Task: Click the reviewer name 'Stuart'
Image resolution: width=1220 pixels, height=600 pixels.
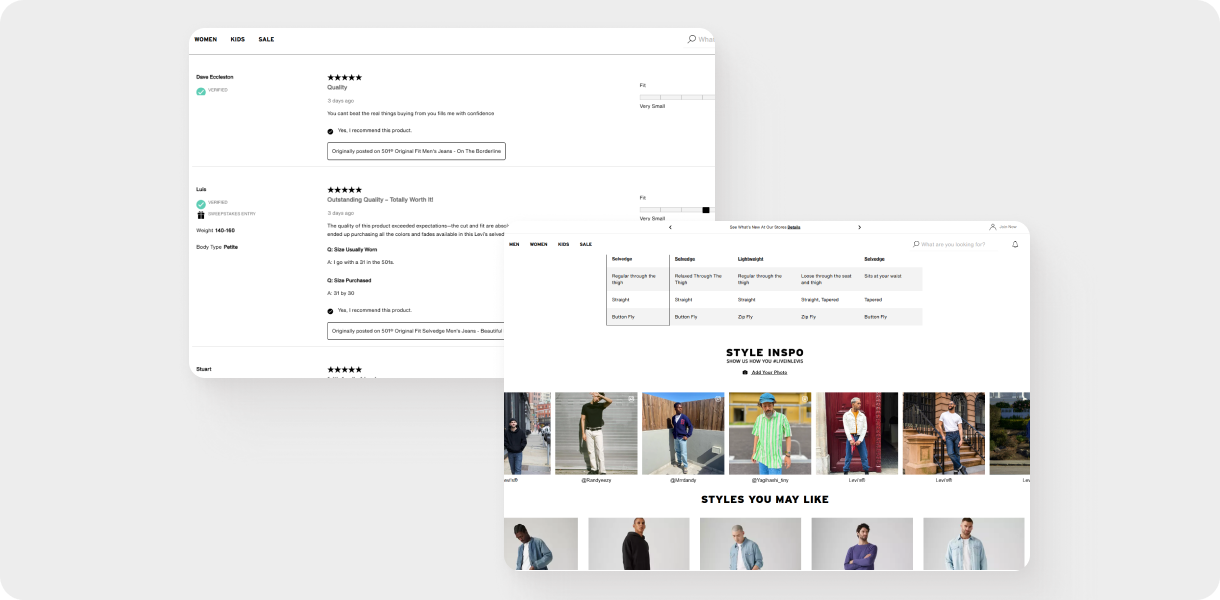Action: point(204,369)
